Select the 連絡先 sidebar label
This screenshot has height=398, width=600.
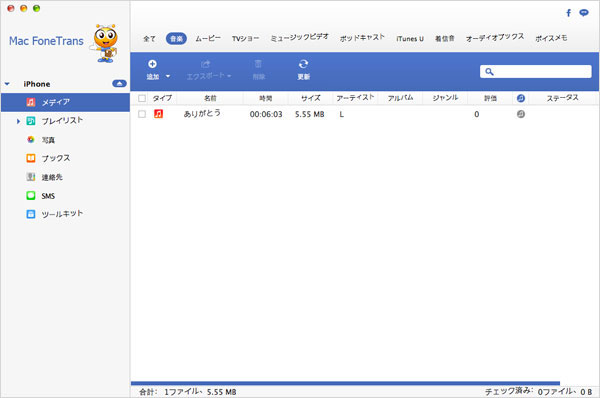click(x=52, y=177)
